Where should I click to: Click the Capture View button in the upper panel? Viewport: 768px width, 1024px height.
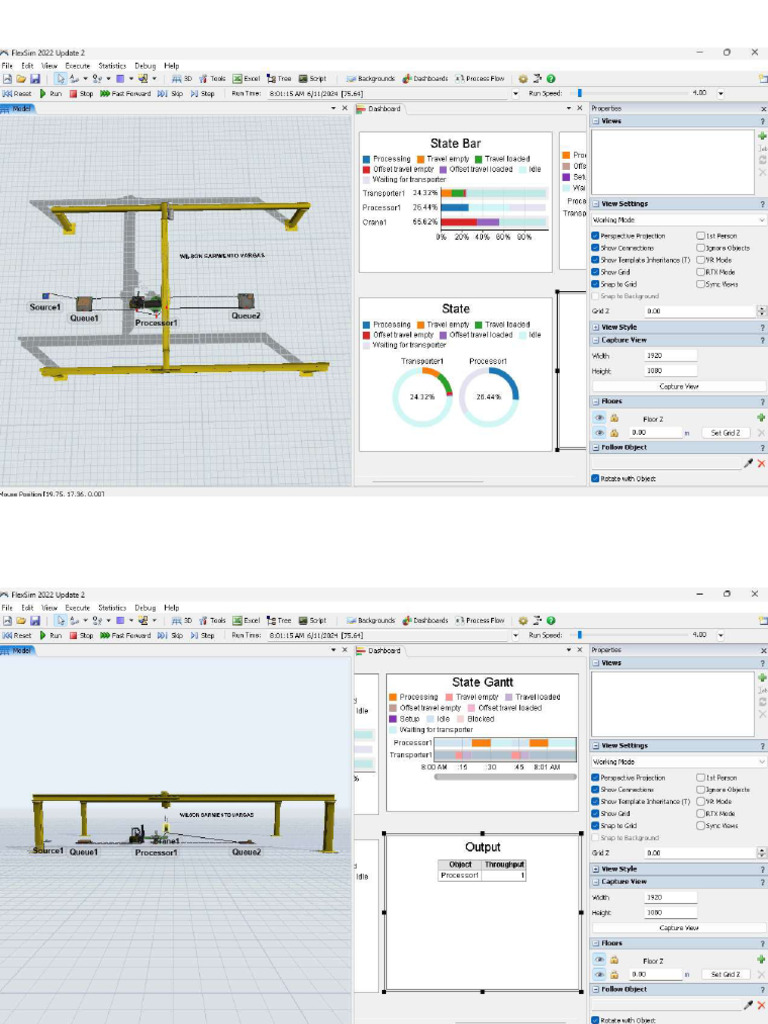coord(678,386)
